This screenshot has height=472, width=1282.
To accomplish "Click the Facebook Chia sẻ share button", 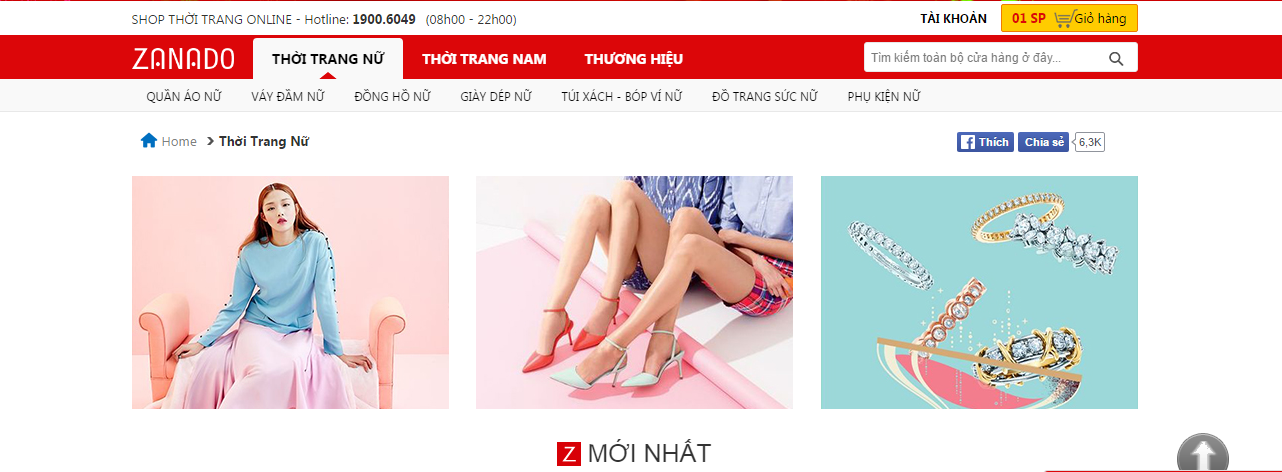I will click(x=1044, y=142).
